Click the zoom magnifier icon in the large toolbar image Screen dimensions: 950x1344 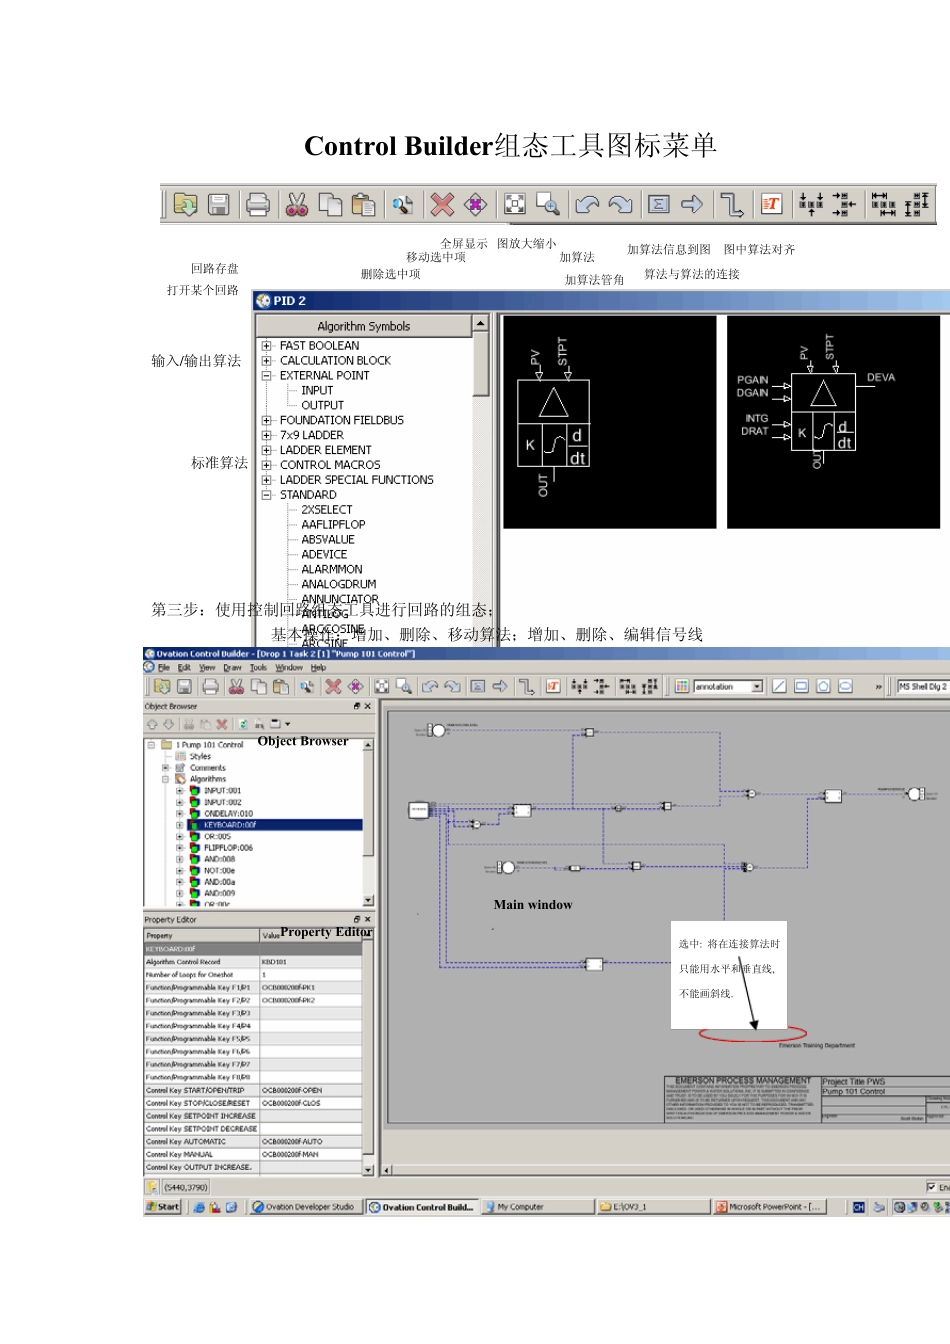pyautogui.click(x=548, y=205)
